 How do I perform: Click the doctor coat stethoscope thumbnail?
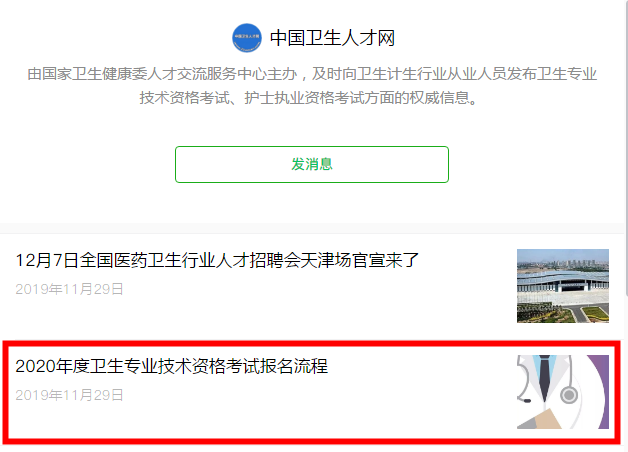[563, 392]
